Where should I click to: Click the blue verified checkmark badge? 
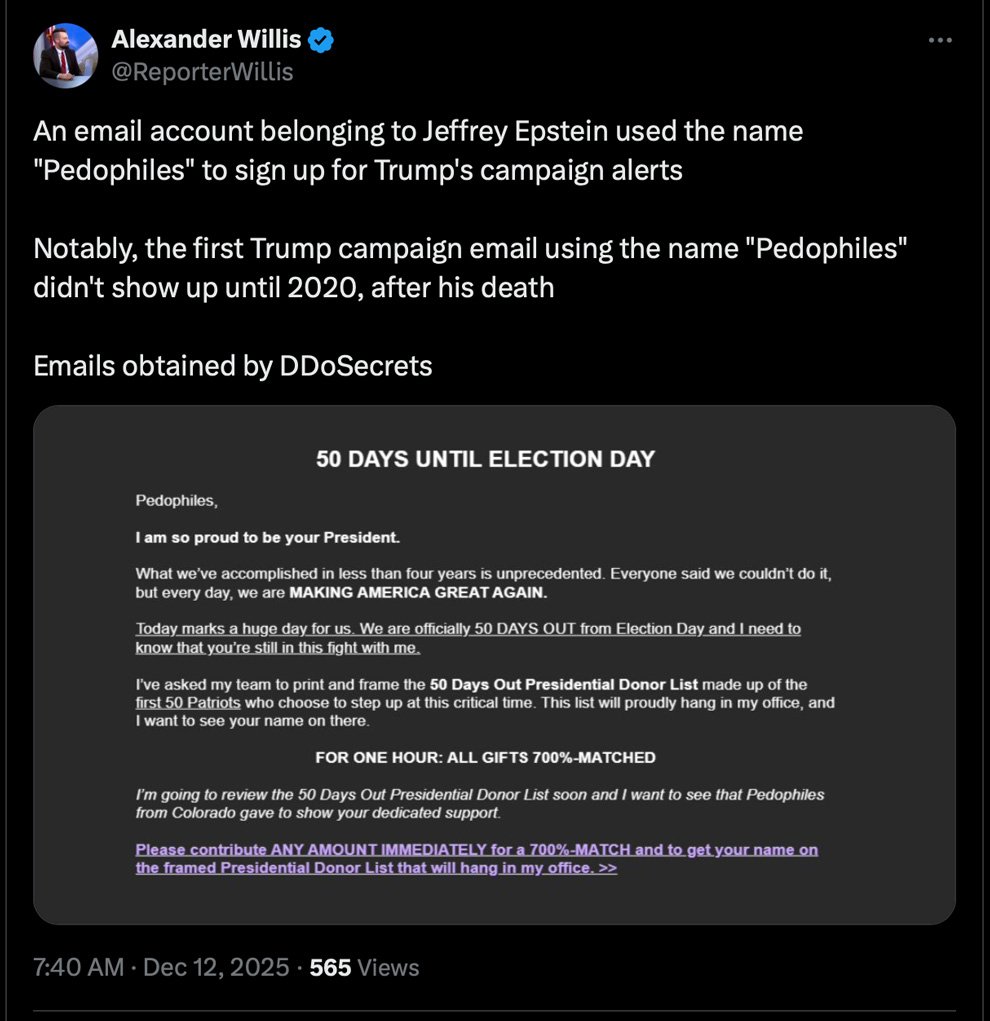pyautogui.click(x=321, y=40)
